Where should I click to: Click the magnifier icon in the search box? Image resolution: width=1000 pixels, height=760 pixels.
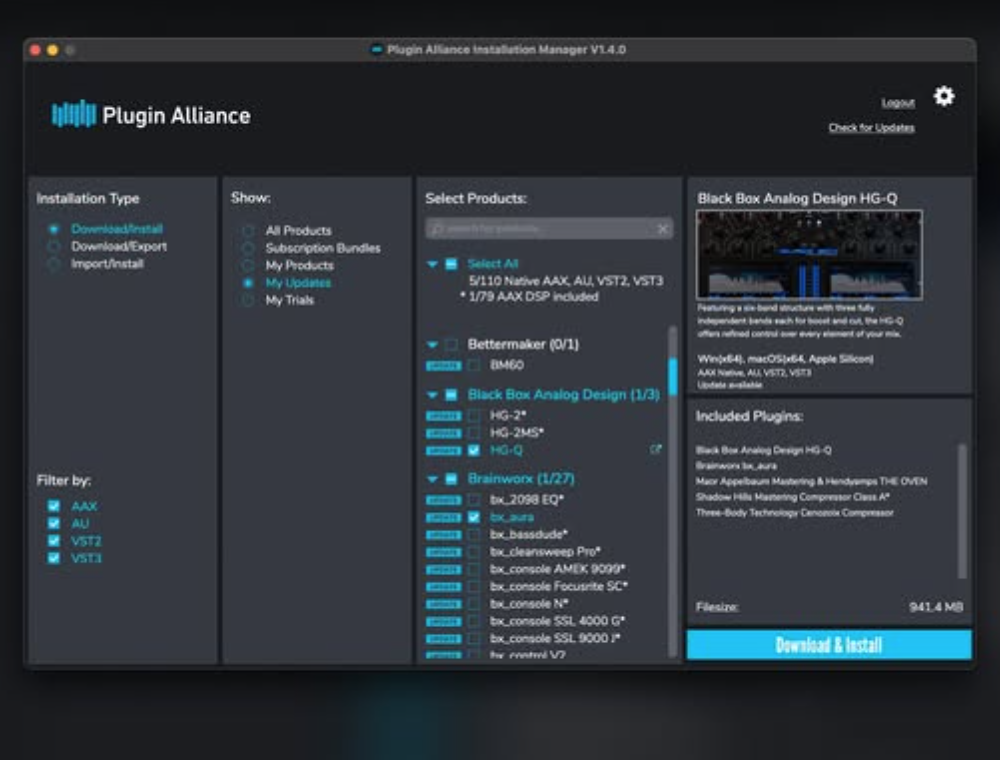(437, 228)
